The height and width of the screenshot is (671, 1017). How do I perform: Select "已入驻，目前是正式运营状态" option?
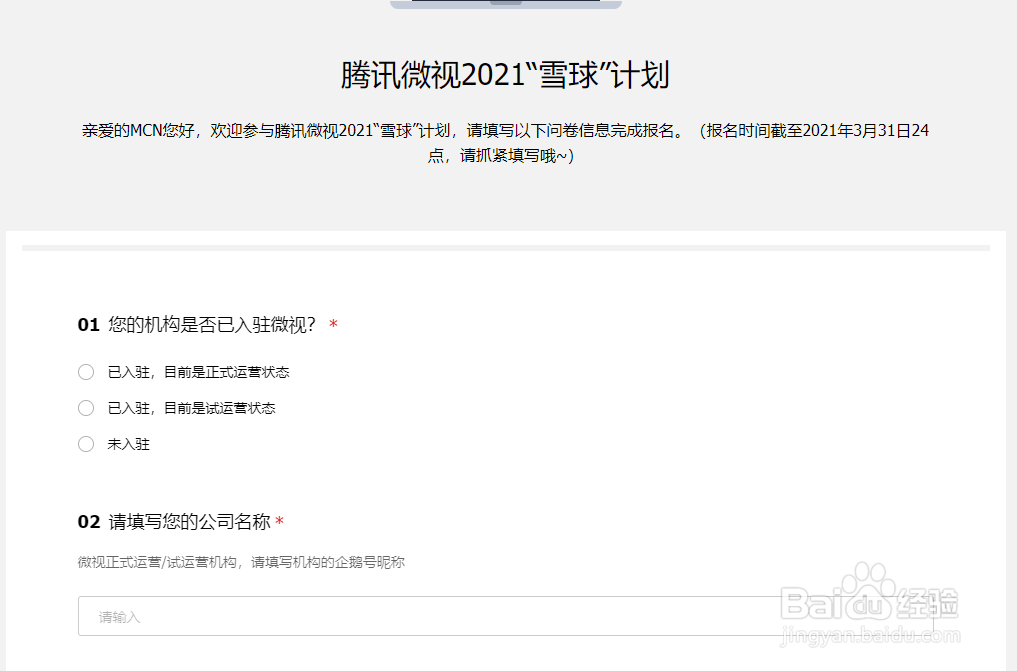[200, 371]
